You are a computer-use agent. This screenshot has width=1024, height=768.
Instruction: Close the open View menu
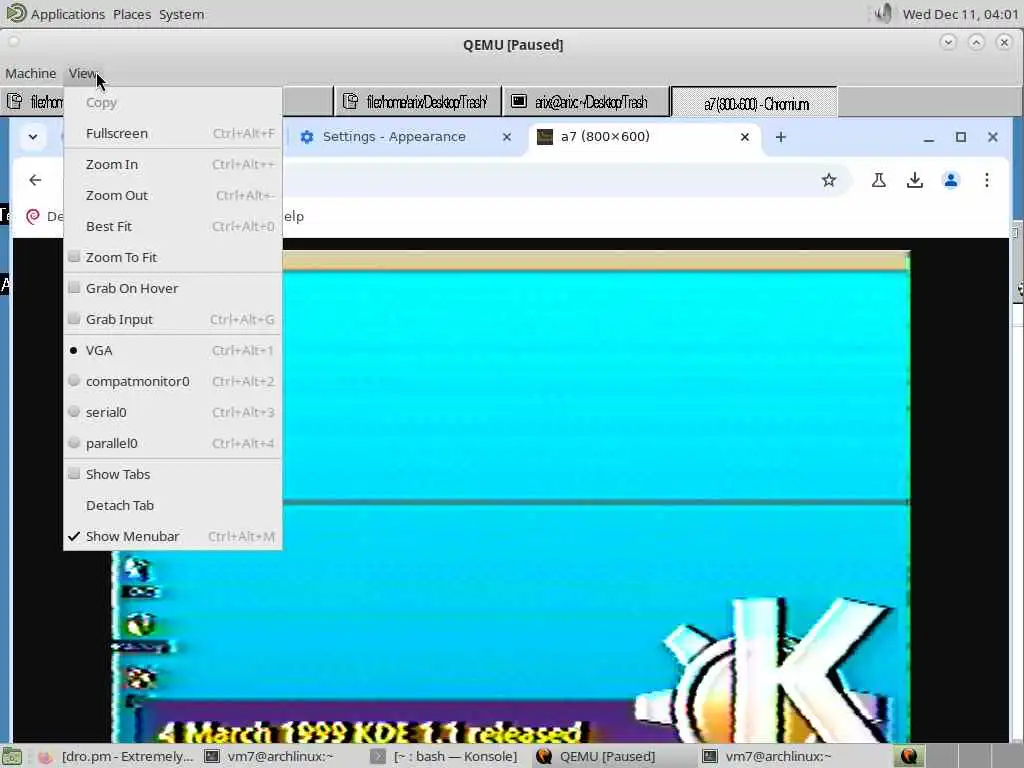pos(83,73)
